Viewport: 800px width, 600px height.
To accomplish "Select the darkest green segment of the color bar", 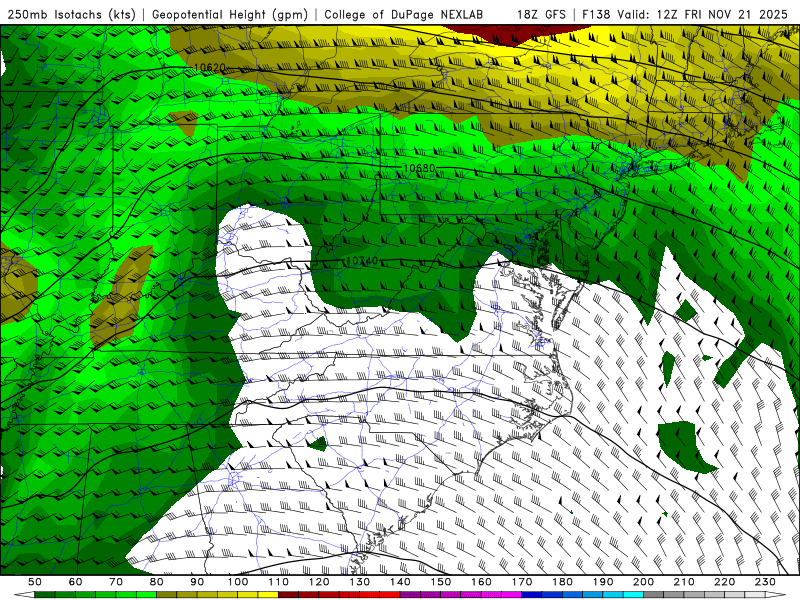I will coord(45,595).
